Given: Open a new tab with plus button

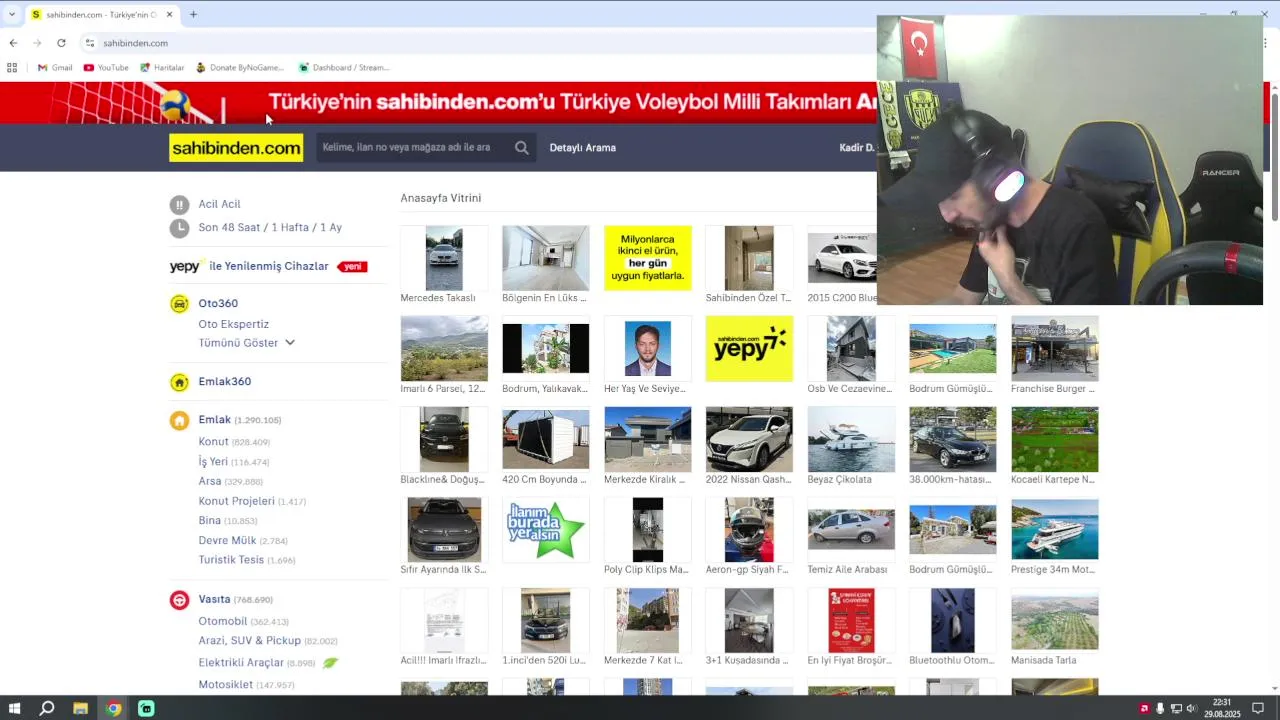Looking at the screenshot, I should pyautogui.click(x=193, y=15).
